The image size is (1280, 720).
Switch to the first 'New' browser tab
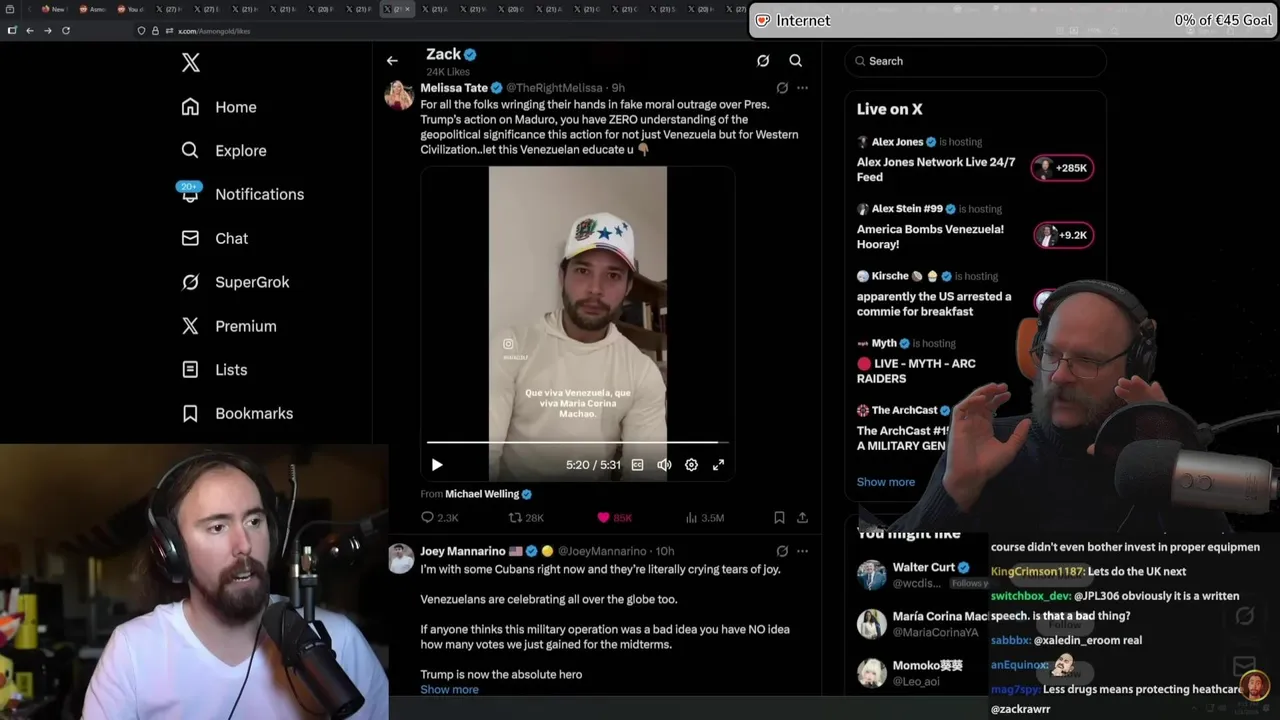click(54, 9)
